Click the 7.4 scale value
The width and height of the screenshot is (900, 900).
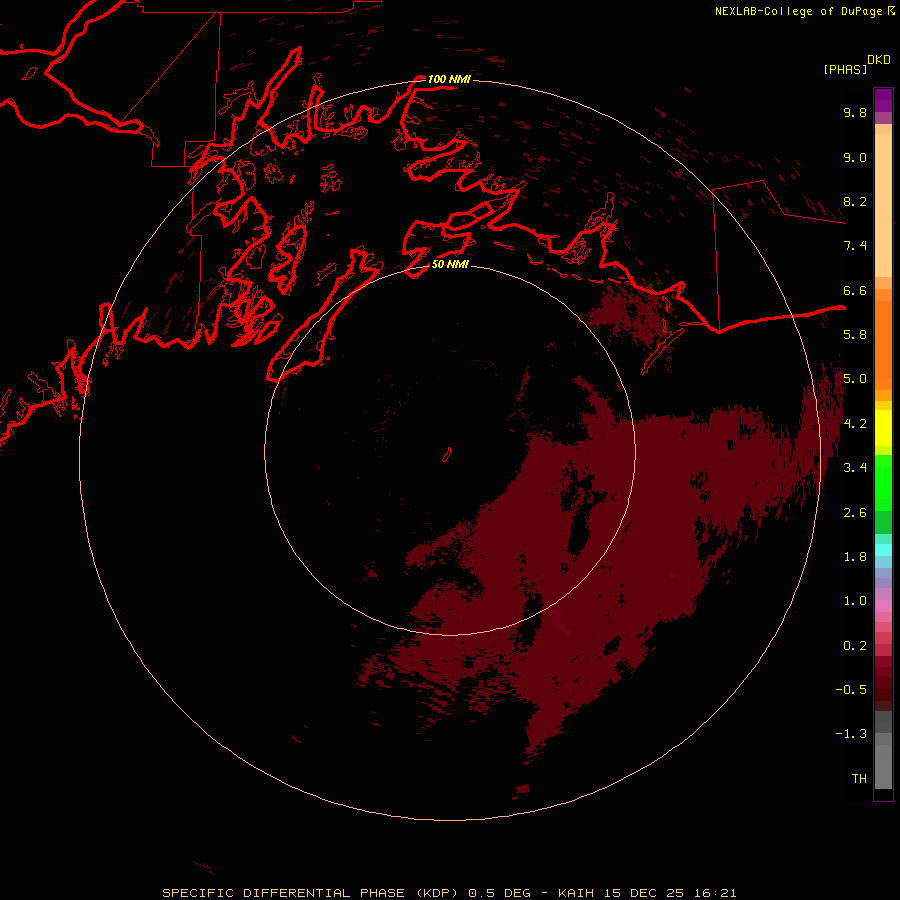(x=855, y=246)
